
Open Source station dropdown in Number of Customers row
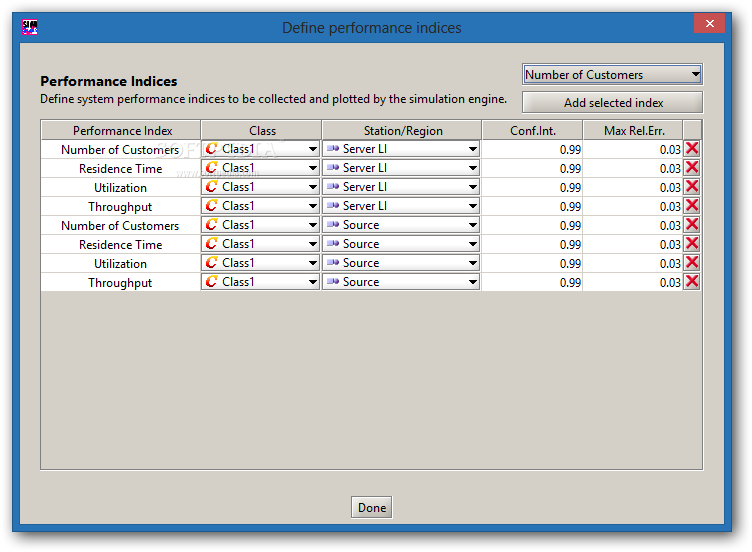click(x=401, y=225)
